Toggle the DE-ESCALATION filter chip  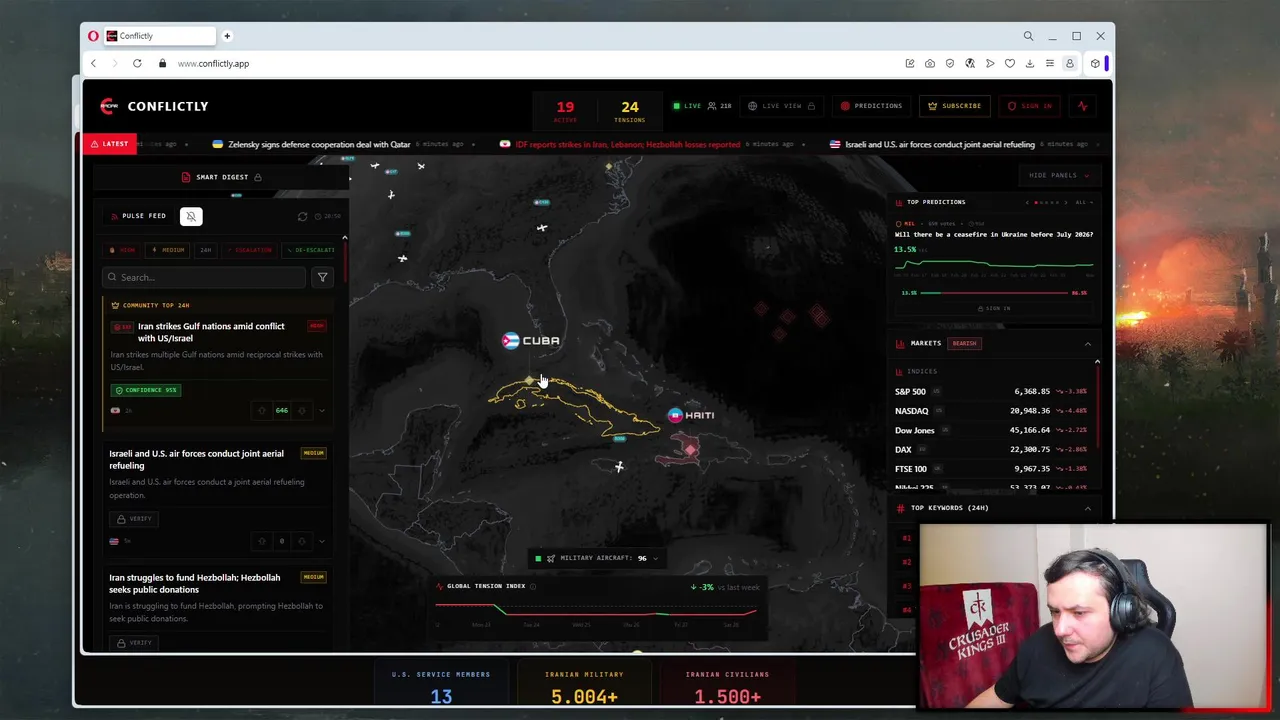pyautogui.click(x=310, y=250)
